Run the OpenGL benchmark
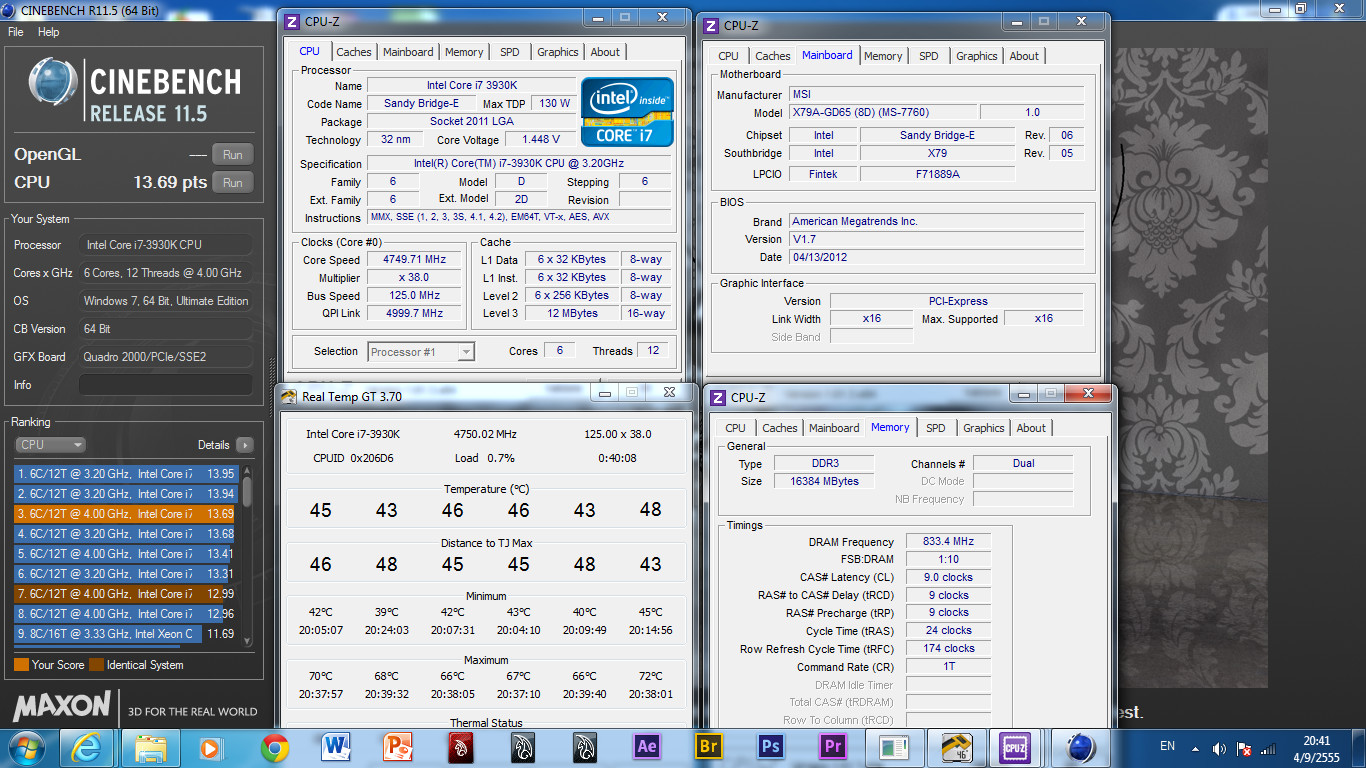 233,155
